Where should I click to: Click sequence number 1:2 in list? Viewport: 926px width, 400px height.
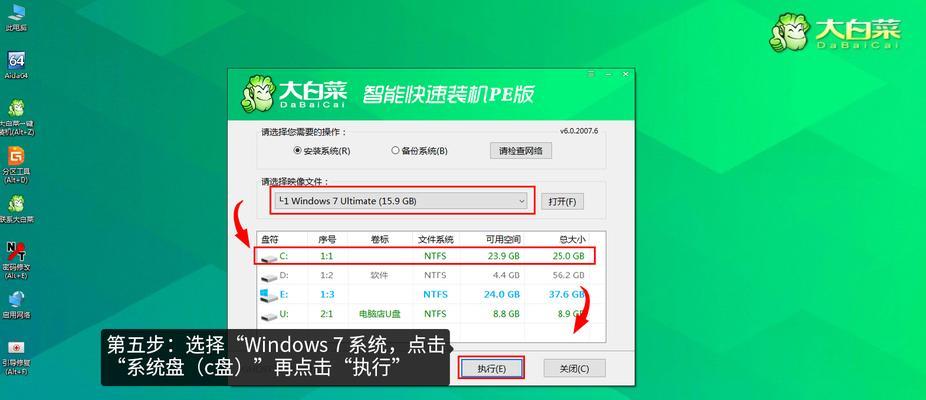click(326, 275)
